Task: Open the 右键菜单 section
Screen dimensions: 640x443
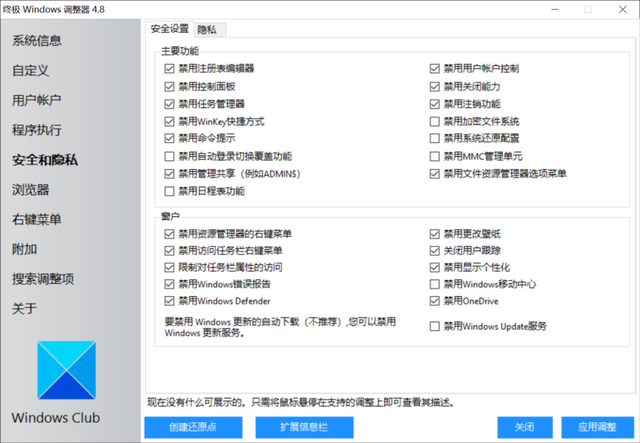Action: [37, 219]
